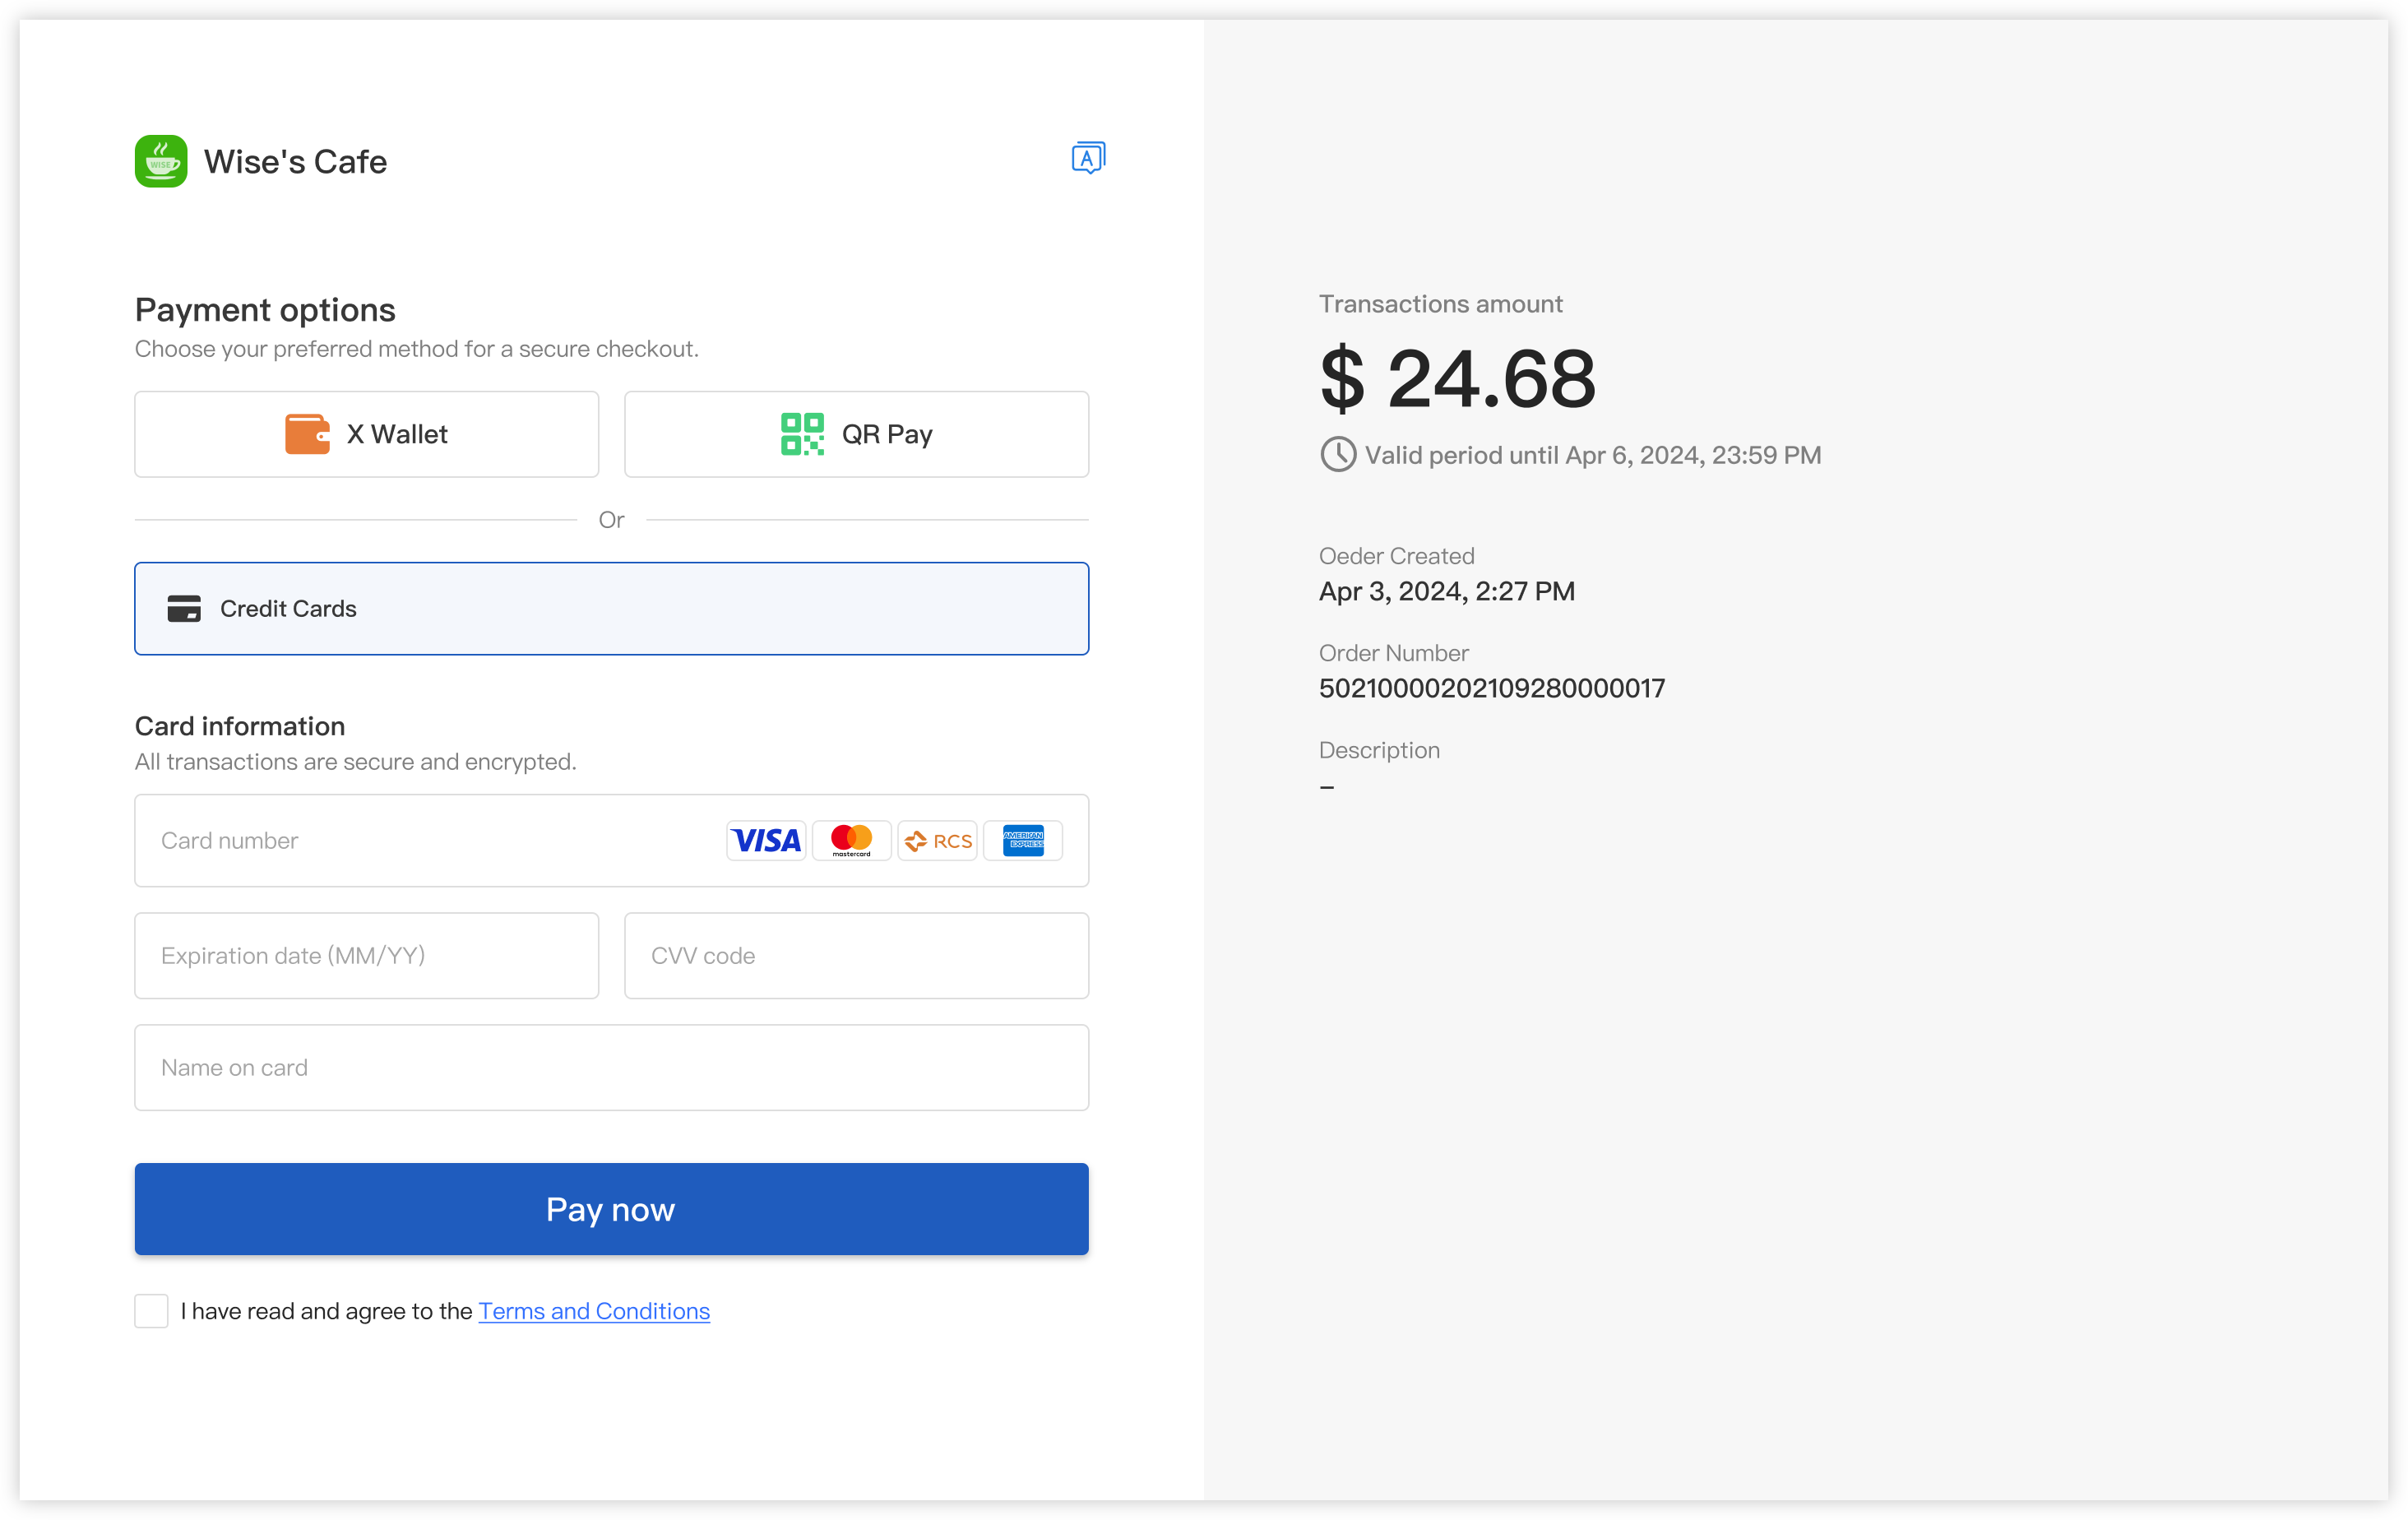2408x1520 pixels.
Task: Click the Mastercard logo
Action: 851,840
